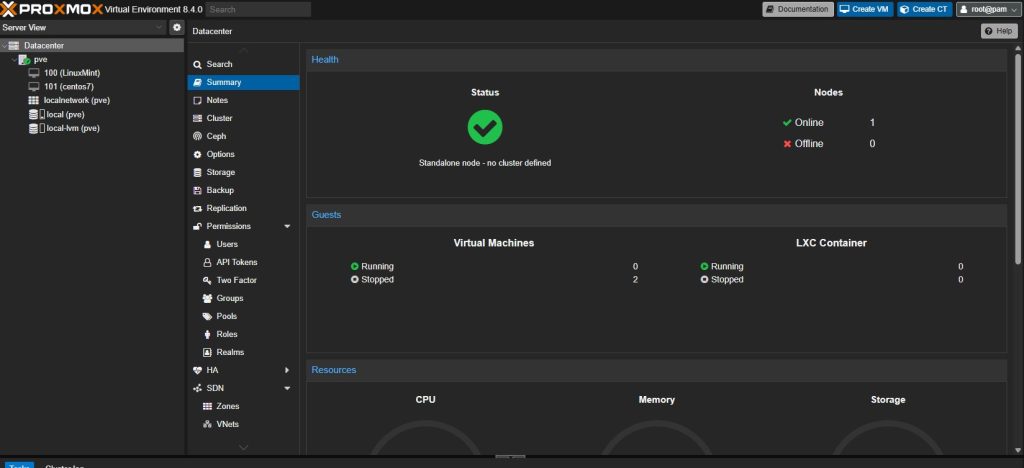Click the Backup floppy icon

(197, 191)
